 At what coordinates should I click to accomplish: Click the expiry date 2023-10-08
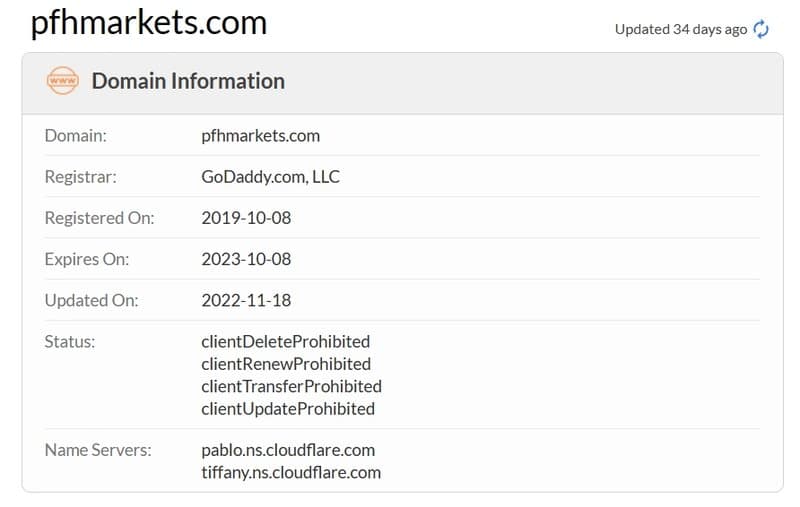point(246,259)
